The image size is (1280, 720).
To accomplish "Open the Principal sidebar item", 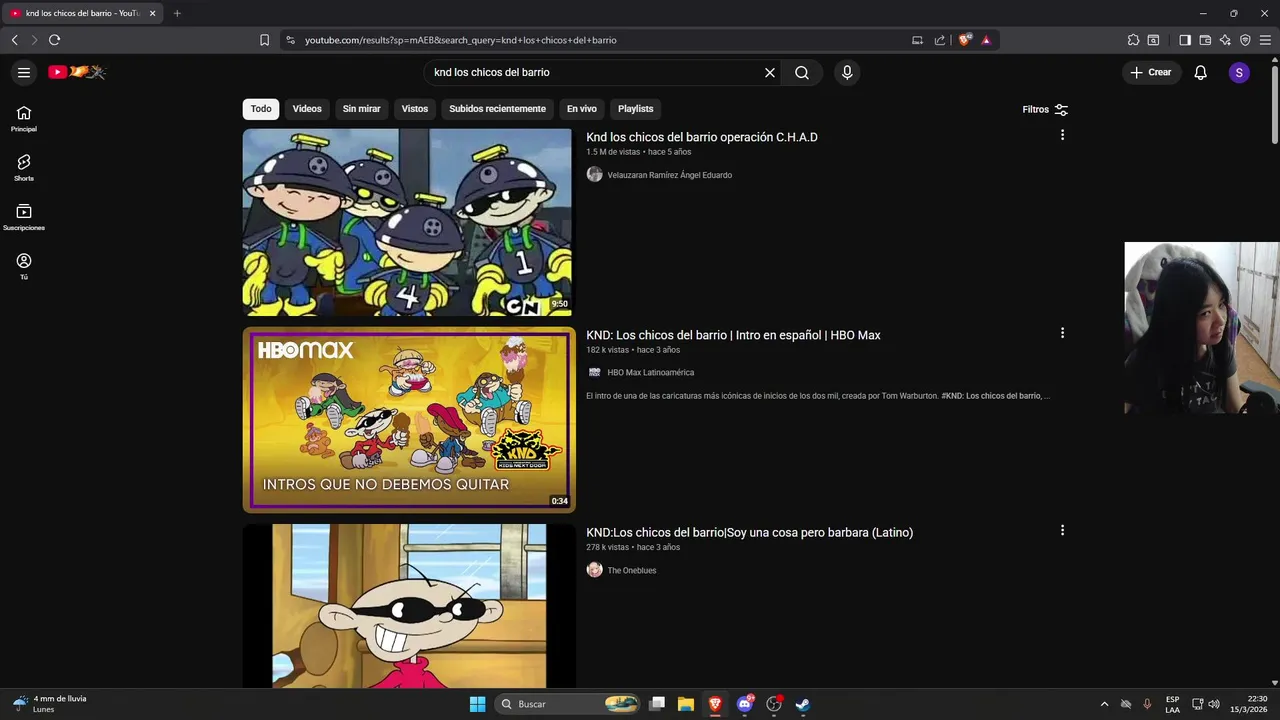I will click(24, 119).
